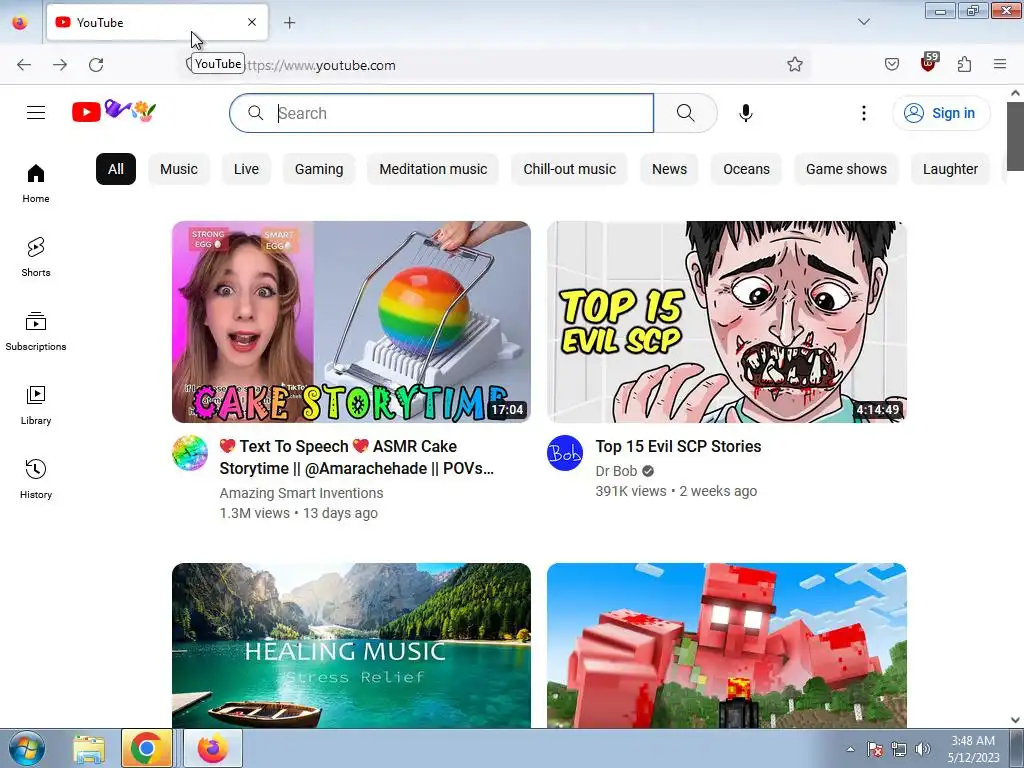
Task: Open uBlock Origin extension icon
Action: coord(929,63)
